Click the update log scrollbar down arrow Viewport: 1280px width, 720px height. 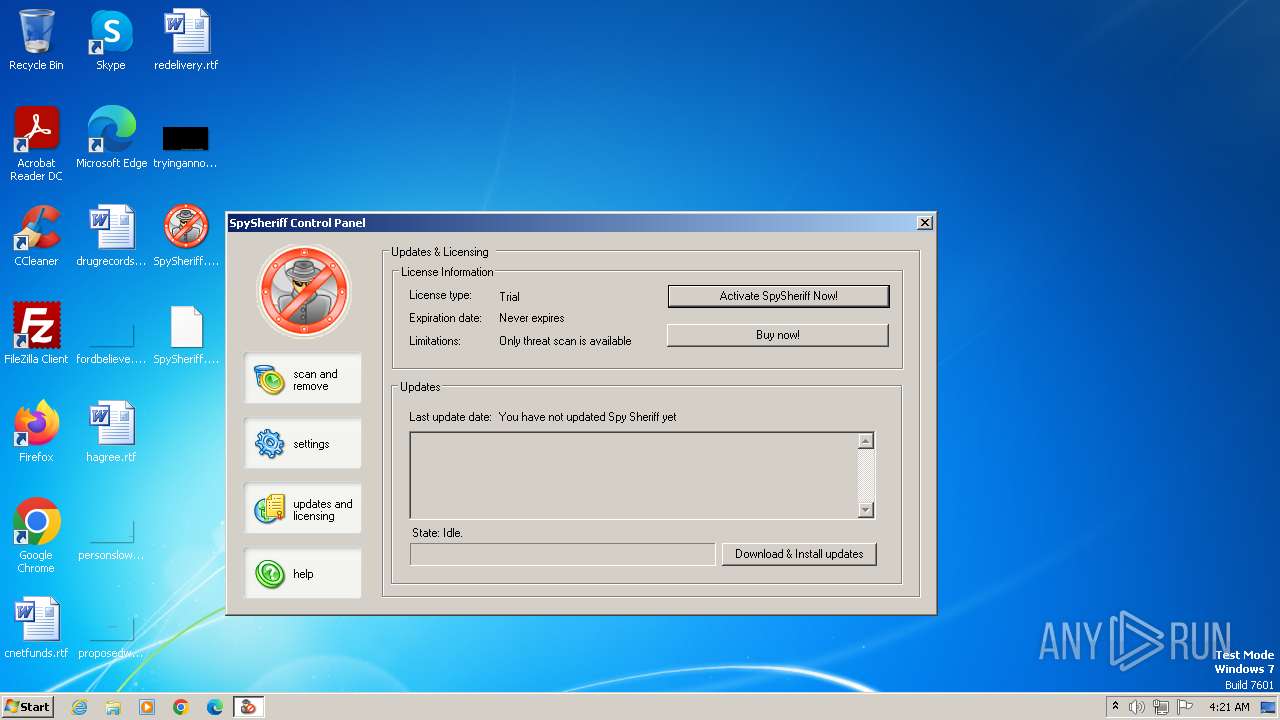tap(866, 510)
